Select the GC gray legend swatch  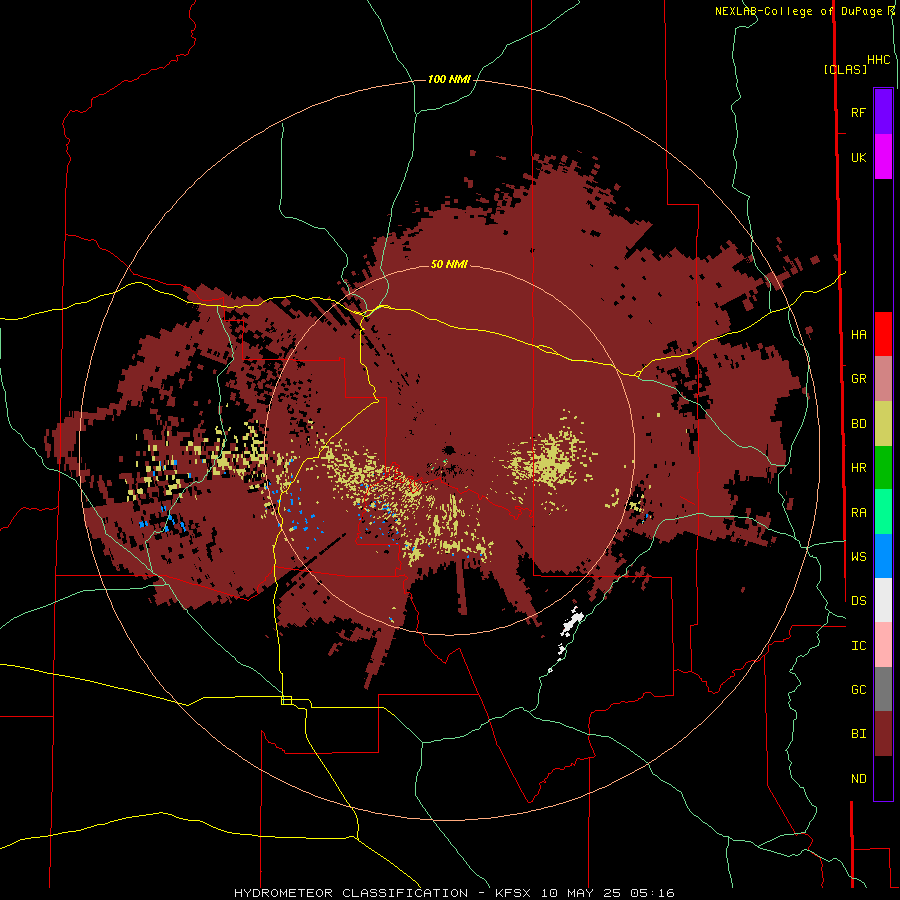pos(883,689)
